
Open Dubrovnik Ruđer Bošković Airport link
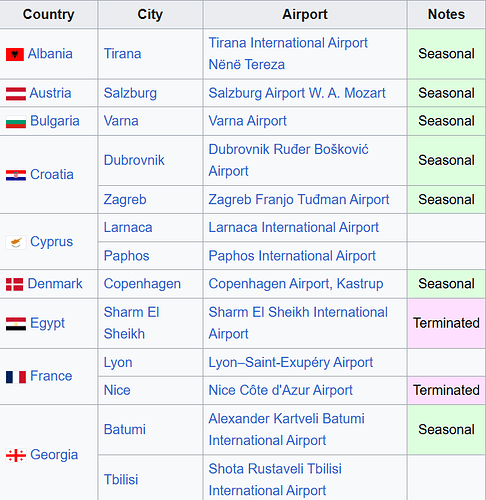(x=288, y=160)
